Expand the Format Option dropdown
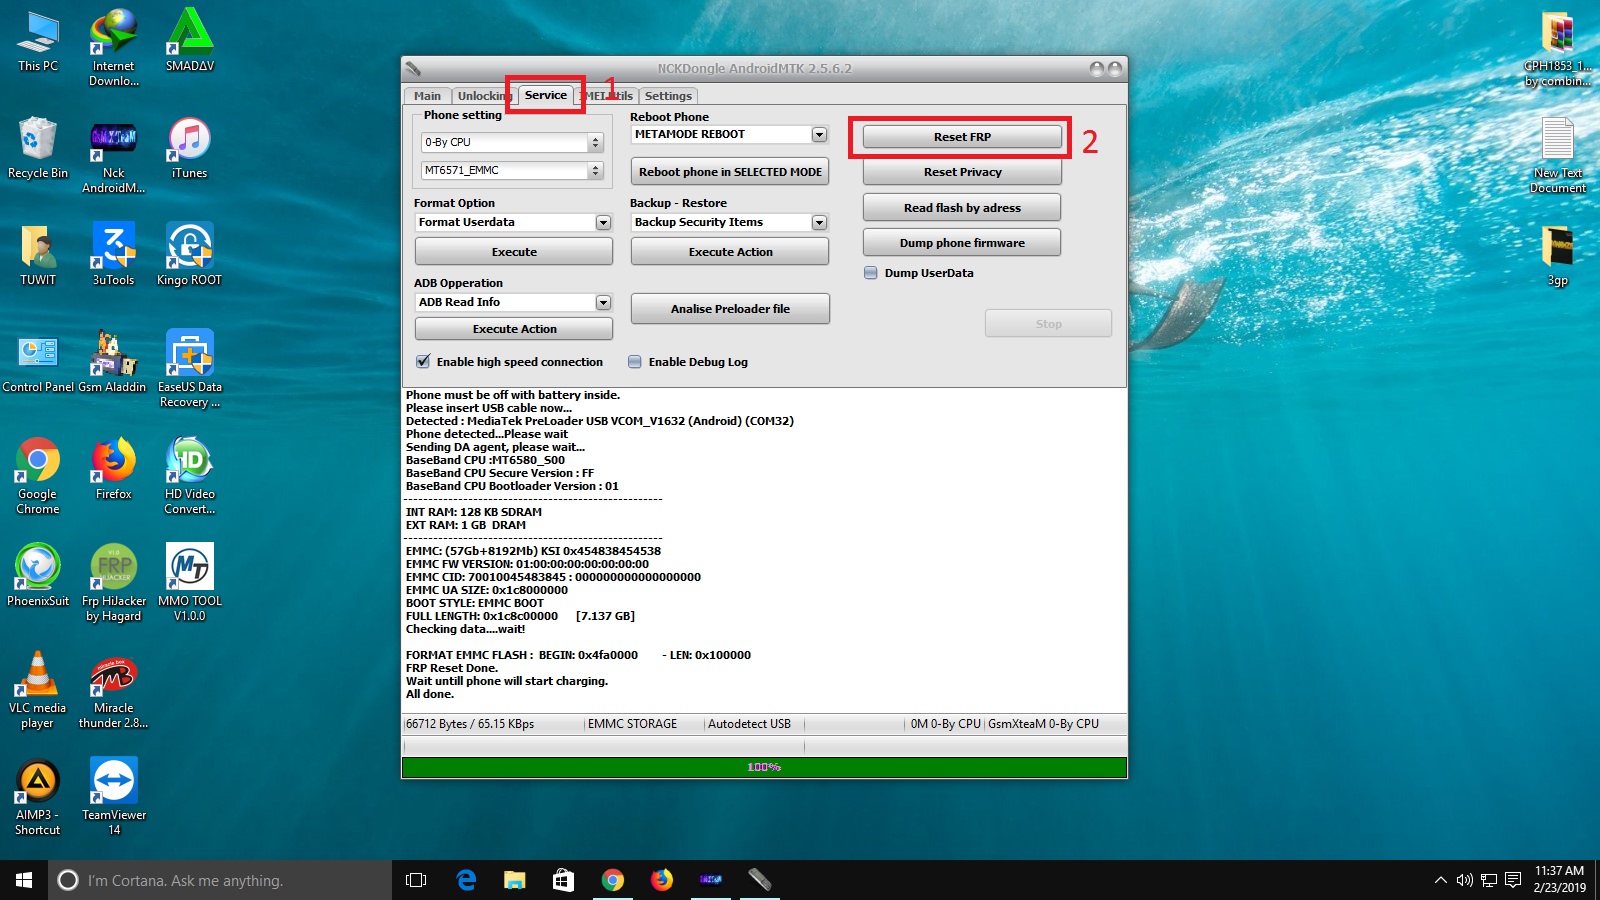 click(x=603, y=222)
